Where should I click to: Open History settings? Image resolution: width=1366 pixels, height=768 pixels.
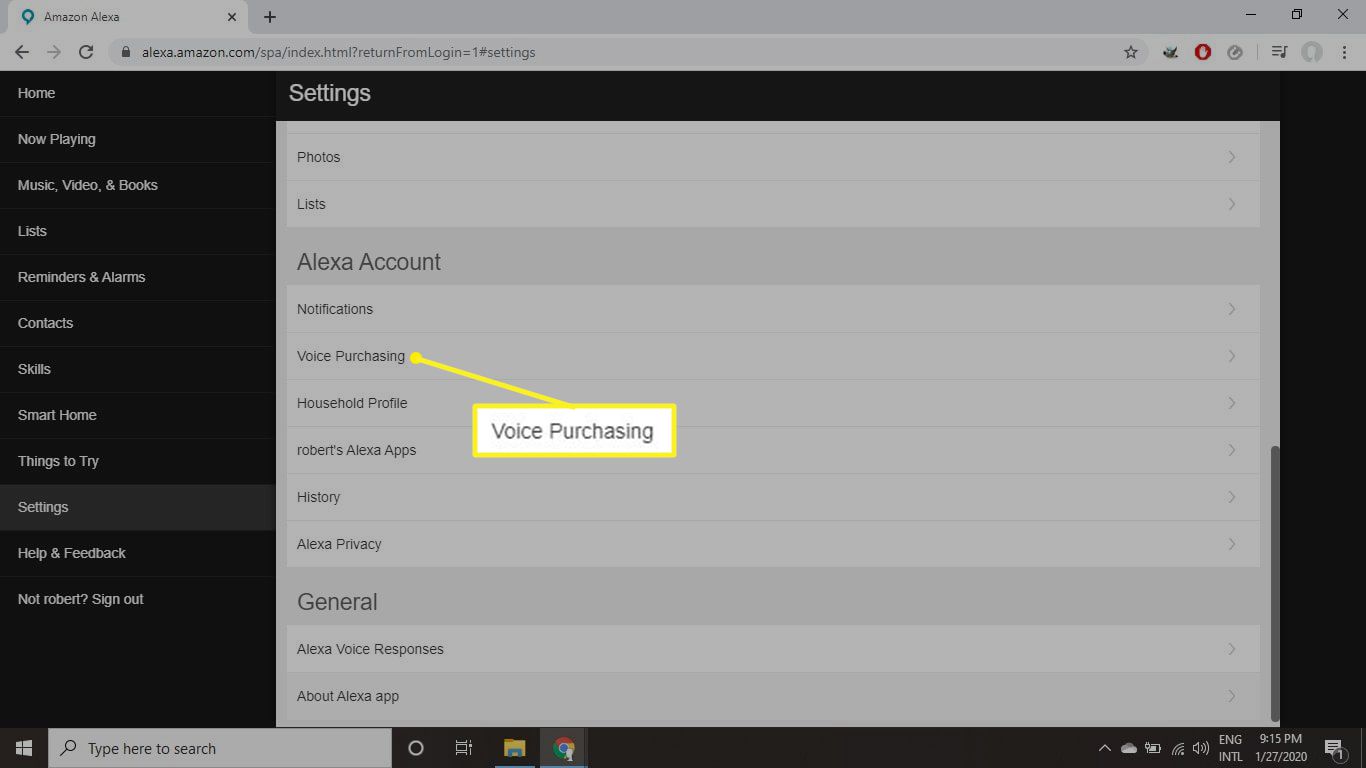pos(773,497)
